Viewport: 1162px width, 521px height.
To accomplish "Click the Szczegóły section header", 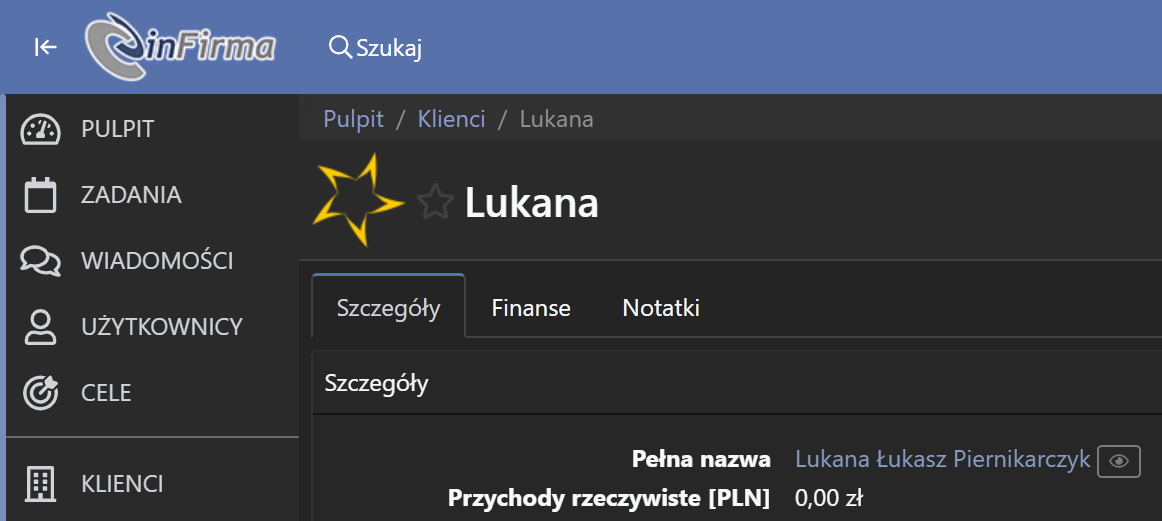I will pos(376,384).
